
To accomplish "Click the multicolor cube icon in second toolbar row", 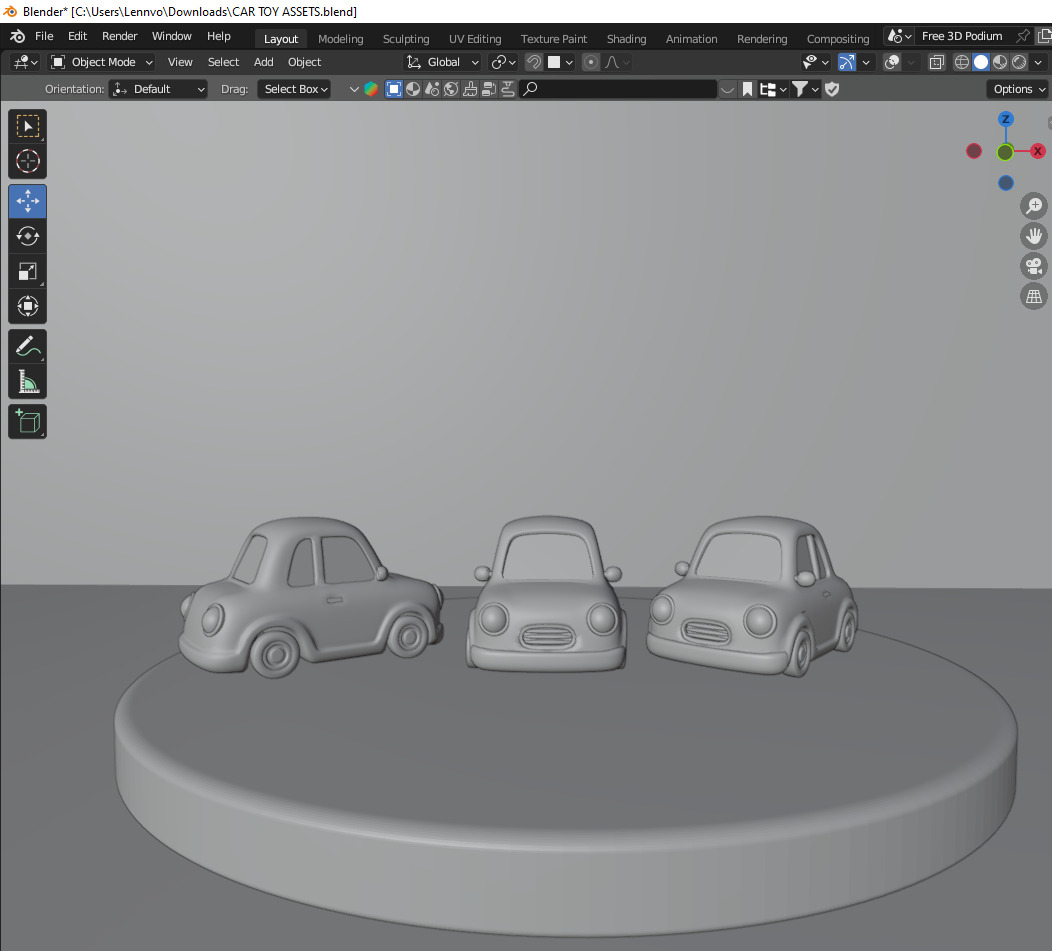I will (371, 89).
